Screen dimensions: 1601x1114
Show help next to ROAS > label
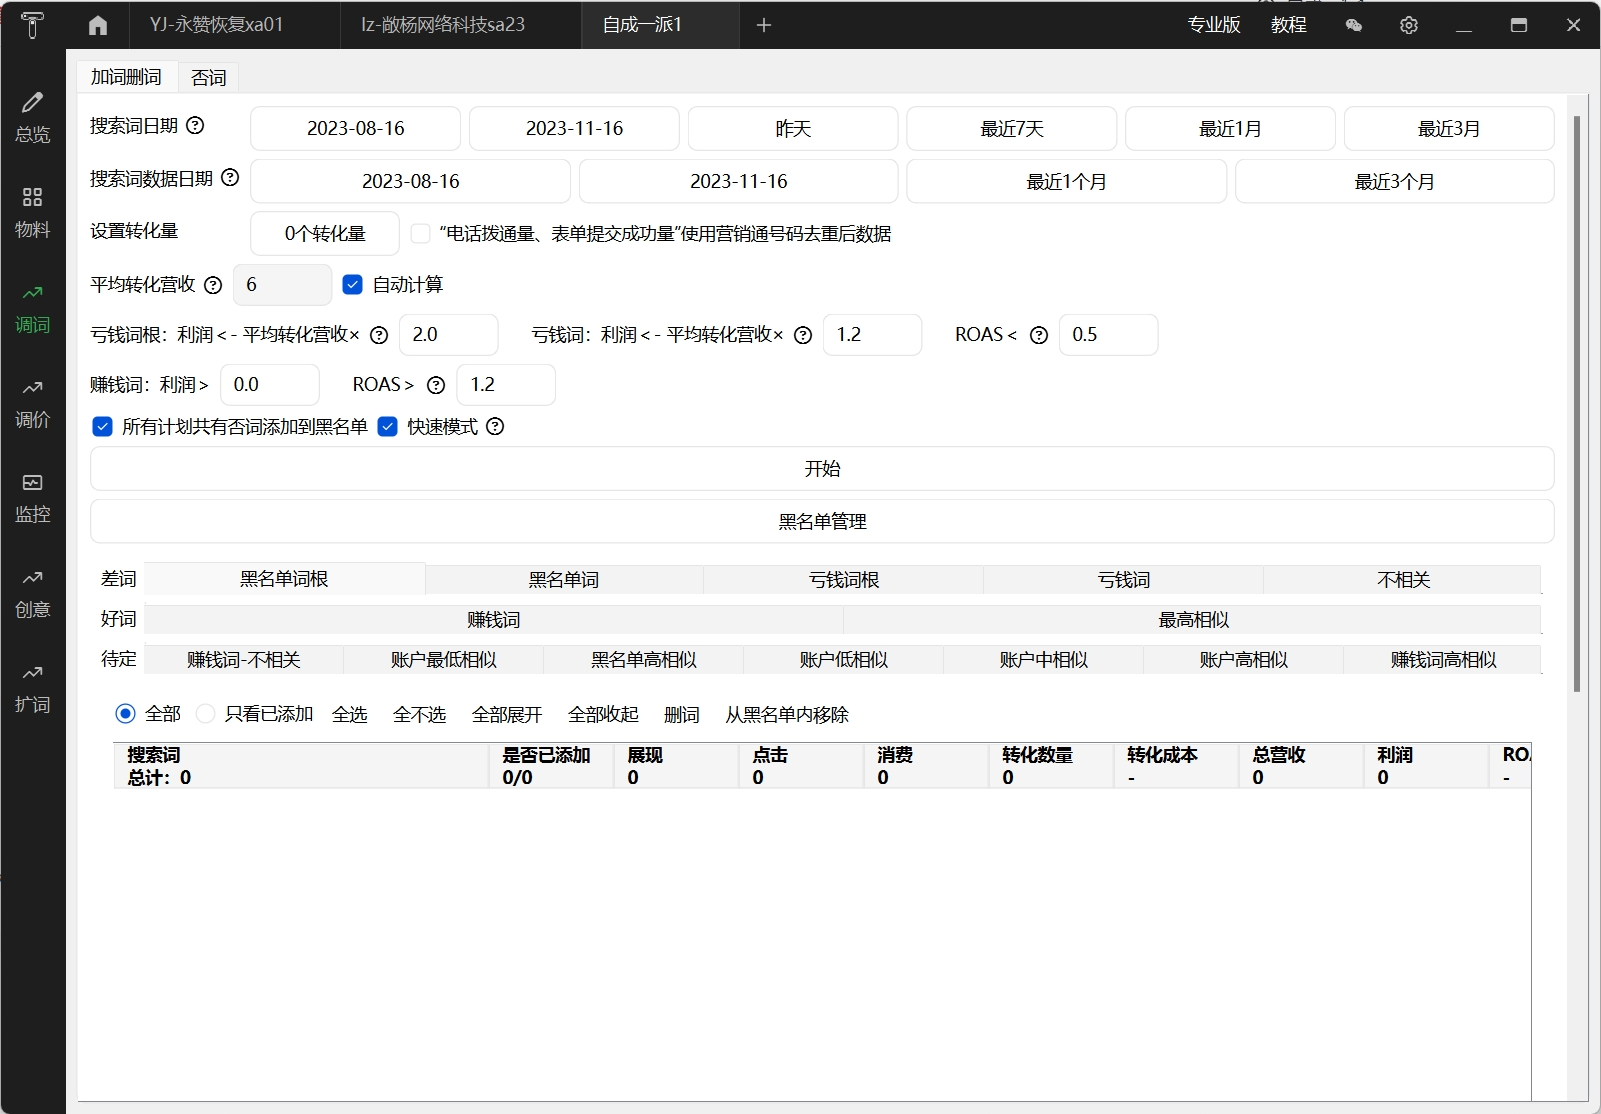(436, 385)
